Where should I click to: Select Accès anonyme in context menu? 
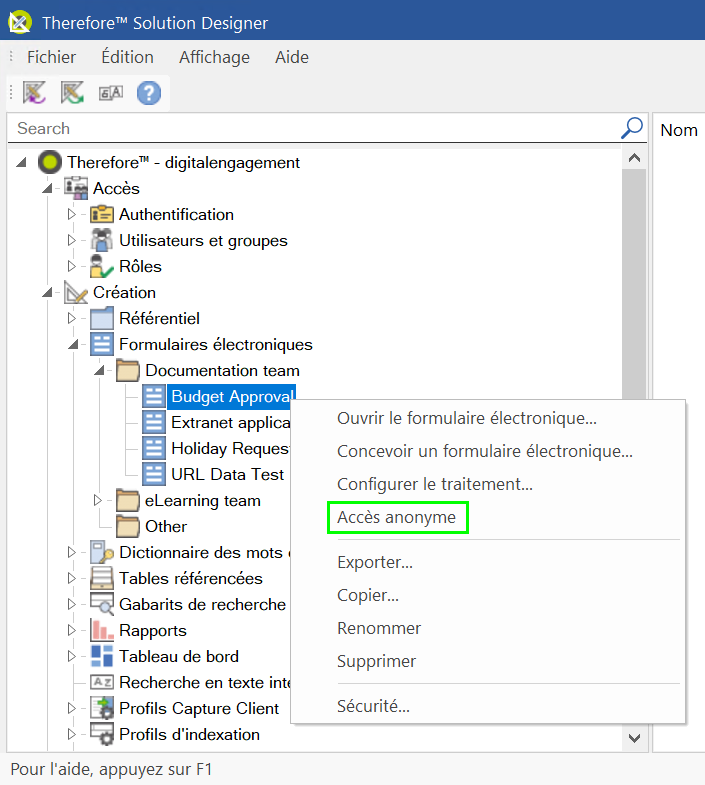(488, 517)
